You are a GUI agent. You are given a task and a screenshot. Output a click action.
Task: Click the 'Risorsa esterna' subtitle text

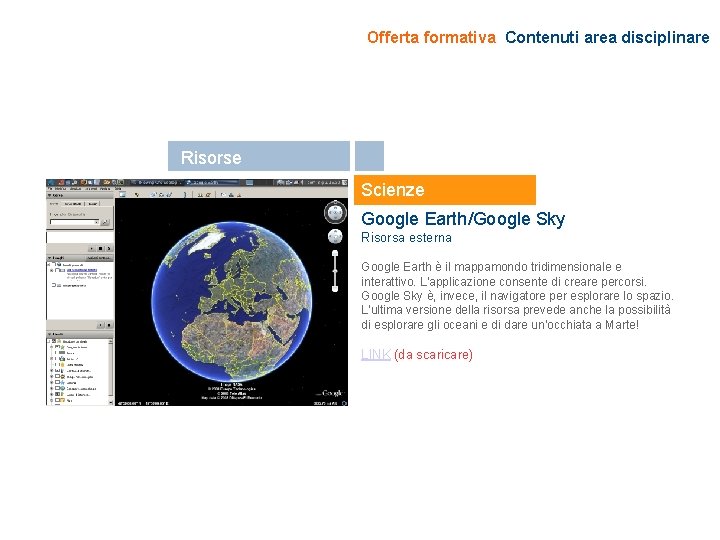pyautogui.click(x=406, y=238)
